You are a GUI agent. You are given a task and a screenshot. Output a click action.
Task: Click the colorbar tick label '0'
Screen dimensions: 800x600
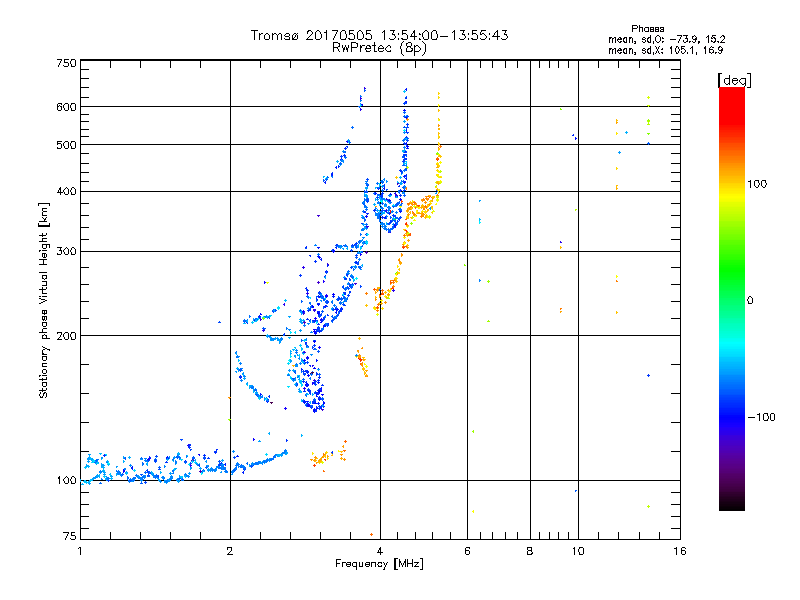(x=750, y=301)
